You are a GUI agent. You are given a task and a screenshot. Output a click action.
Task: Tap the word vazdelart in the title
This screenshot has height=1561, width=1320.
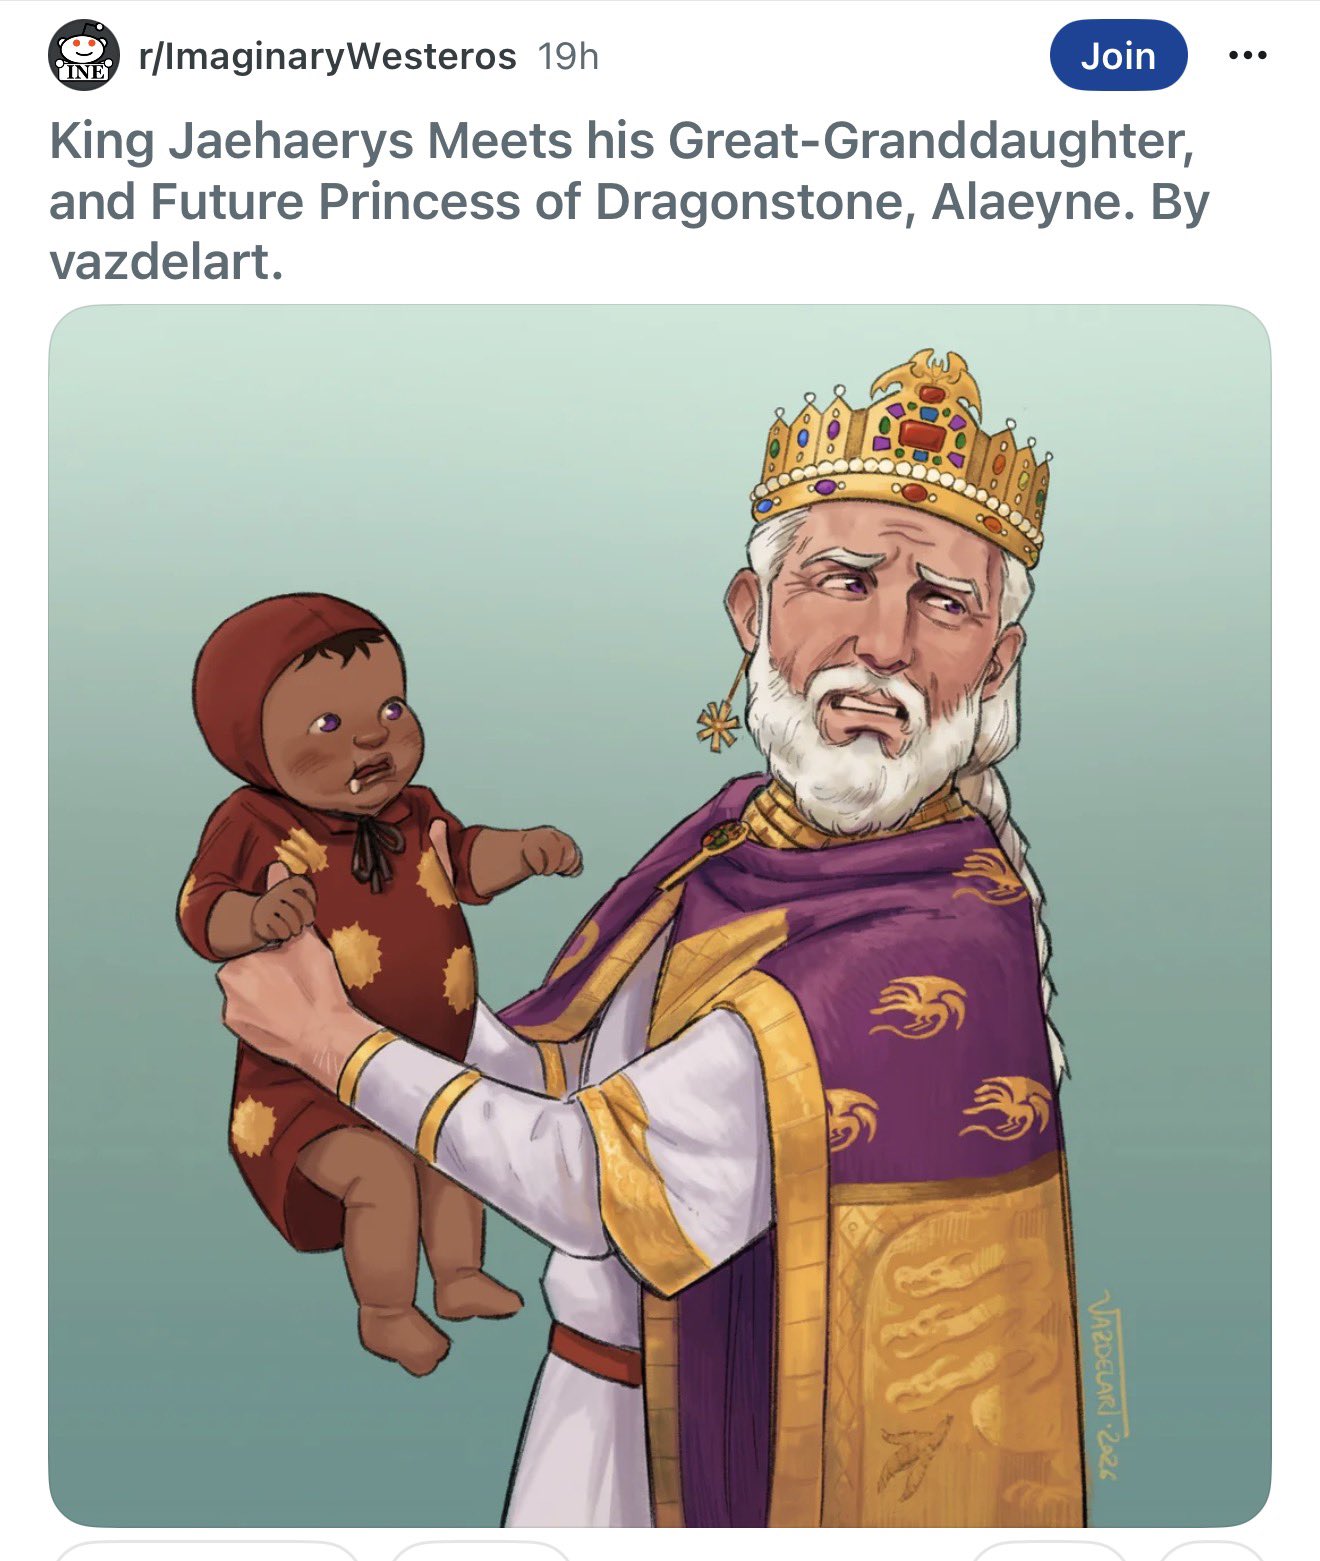pyautogui.click(x=166, y=263)
